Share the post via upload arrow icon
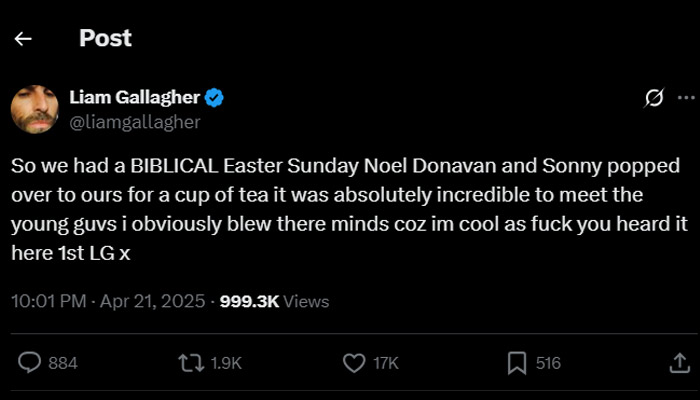The height and width of the screenshot is (400, 700). click(x=673, y=363)
